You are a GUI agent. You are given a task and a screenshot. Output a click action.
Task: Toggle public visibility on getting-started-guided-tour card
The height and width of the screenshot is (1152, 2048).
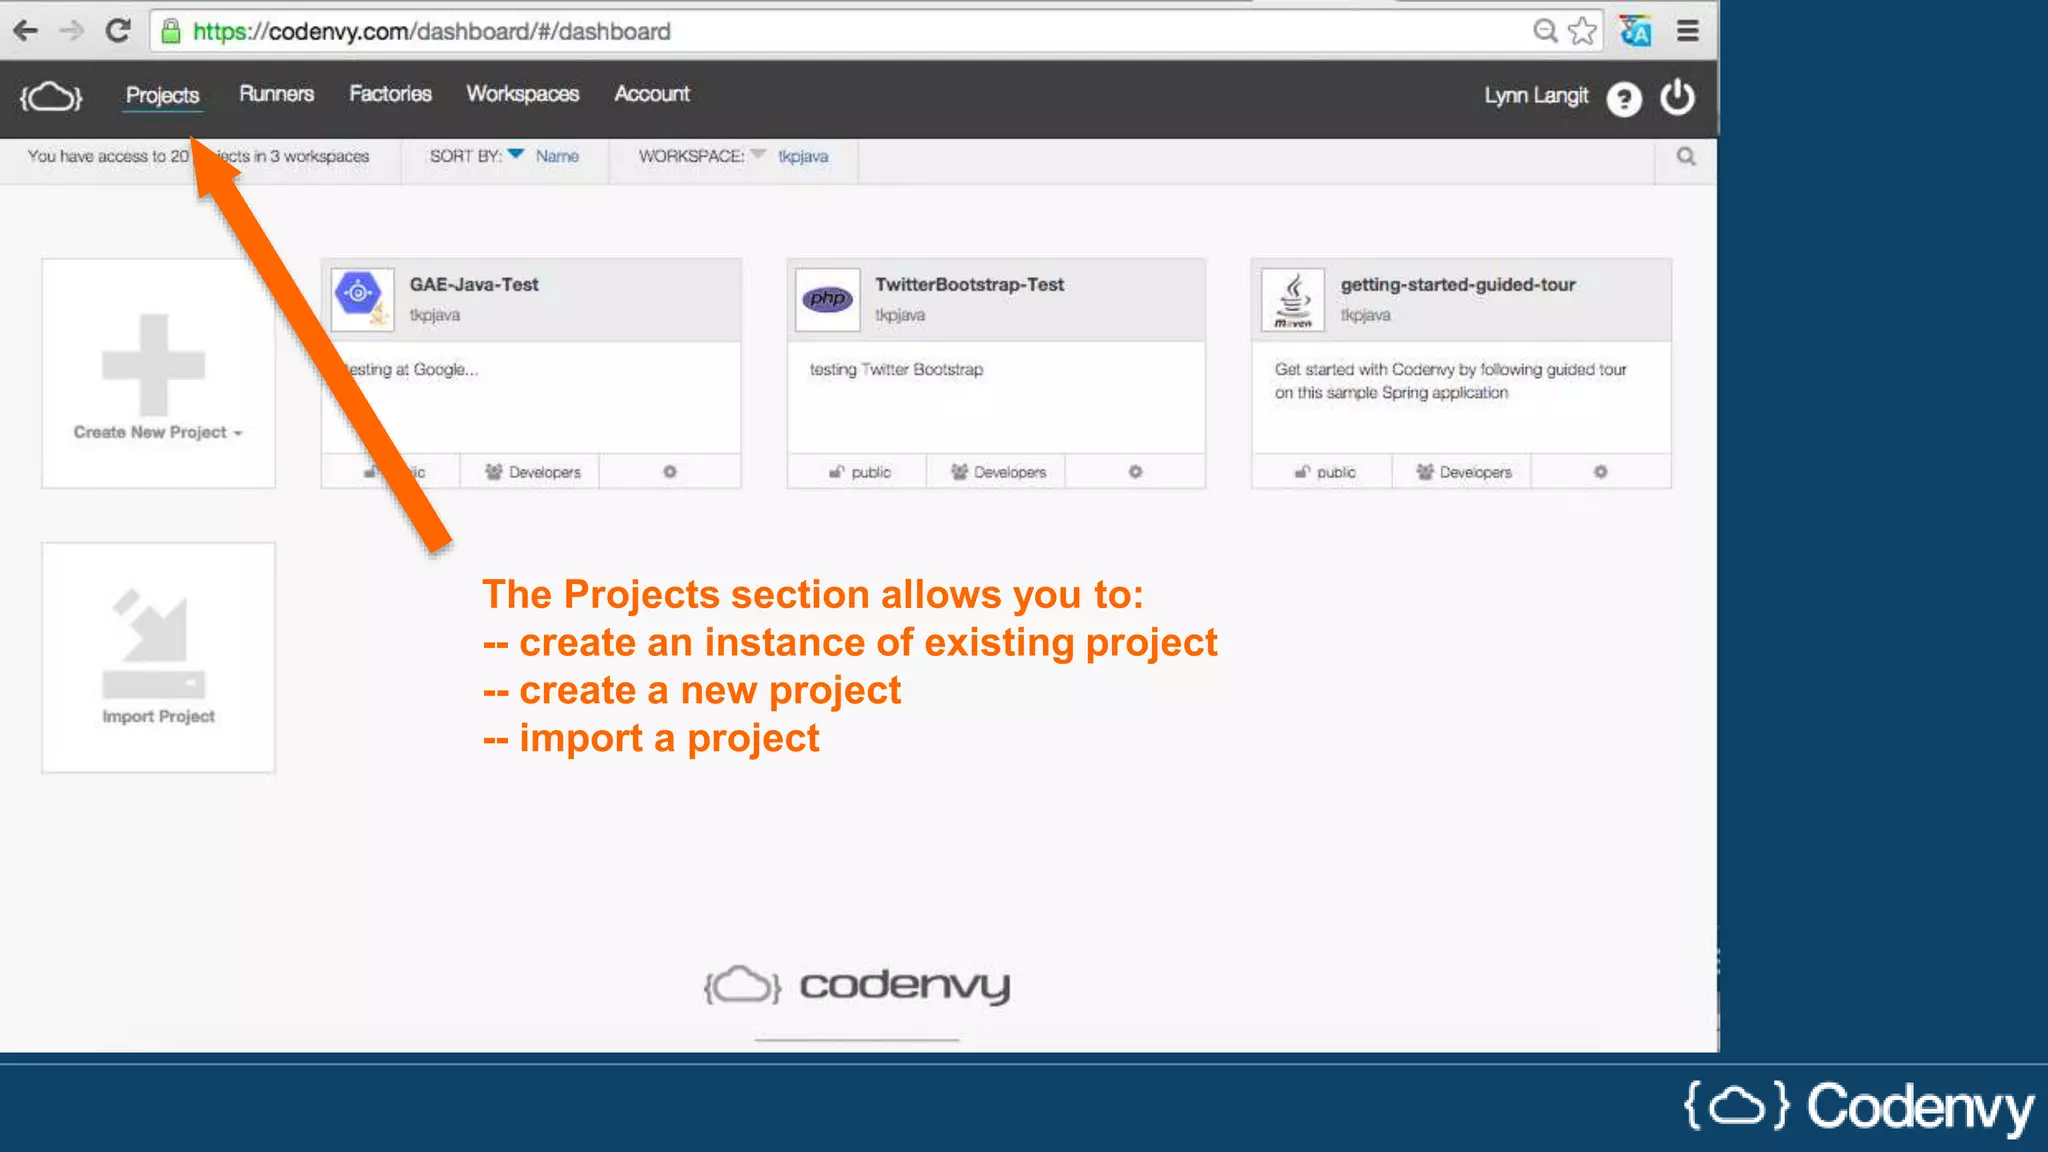(1325, 472)
